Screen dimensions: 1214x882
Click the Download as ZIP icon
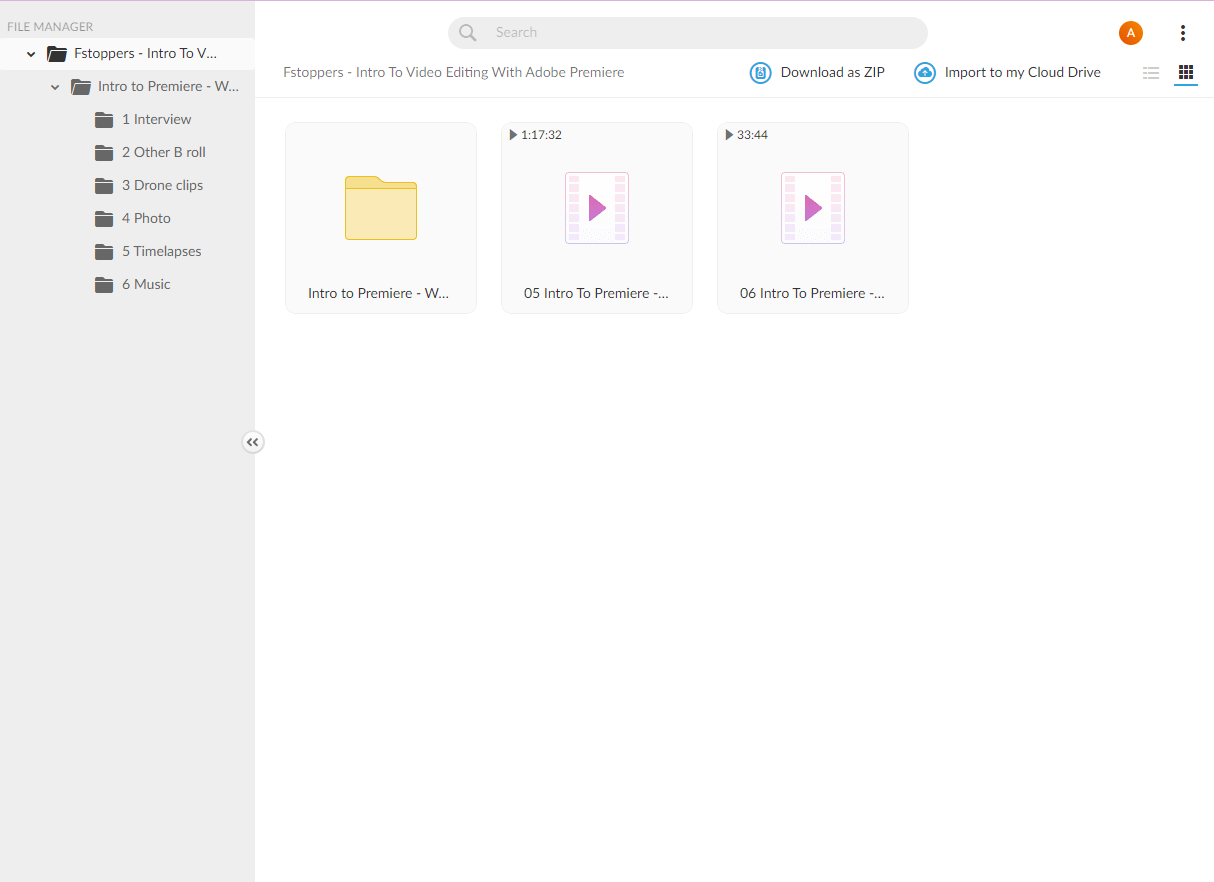tap(761, 73)
